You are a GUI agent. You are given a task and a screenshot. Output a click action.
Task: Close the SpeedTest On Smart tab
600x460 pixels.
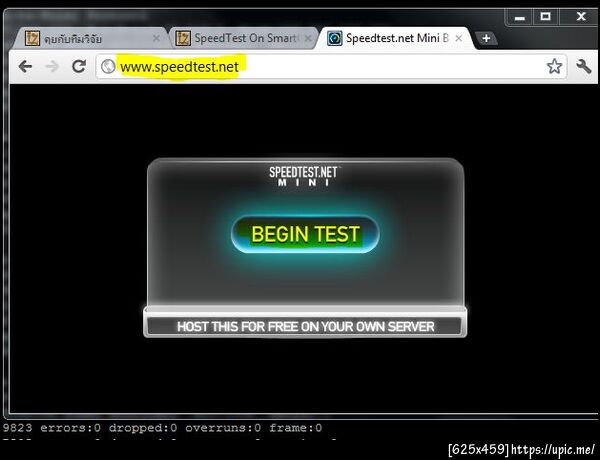(308, 38)
